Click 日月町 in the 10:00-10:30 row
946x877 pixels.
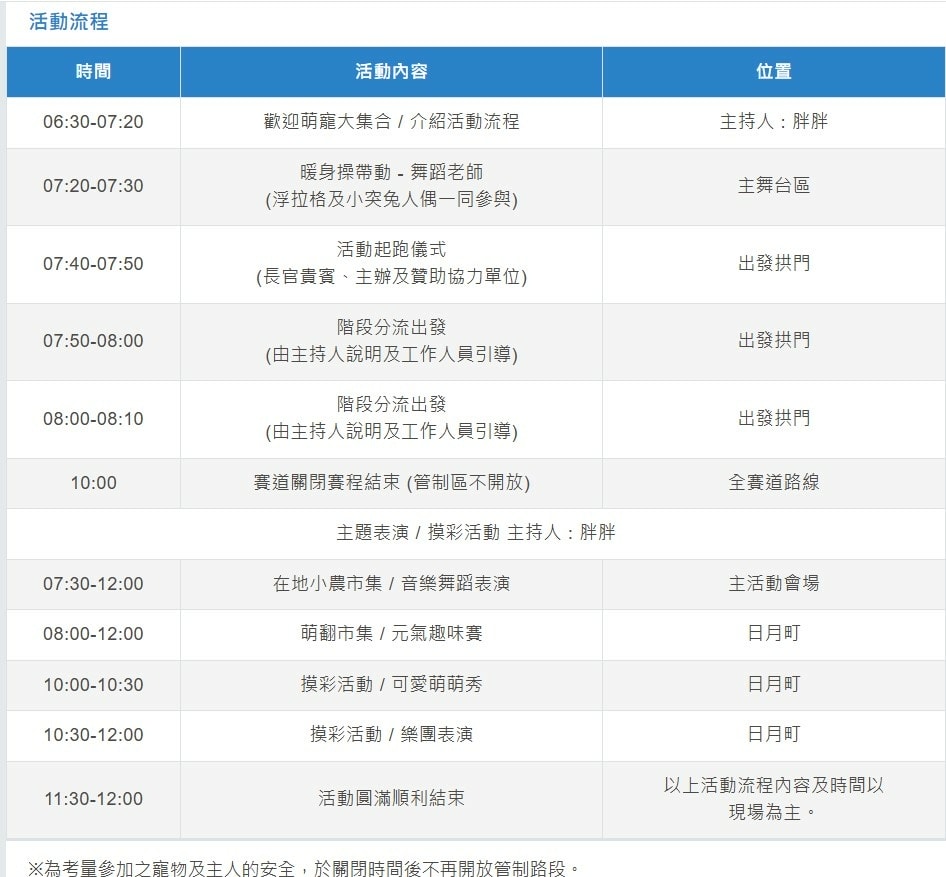pos(773,685)
